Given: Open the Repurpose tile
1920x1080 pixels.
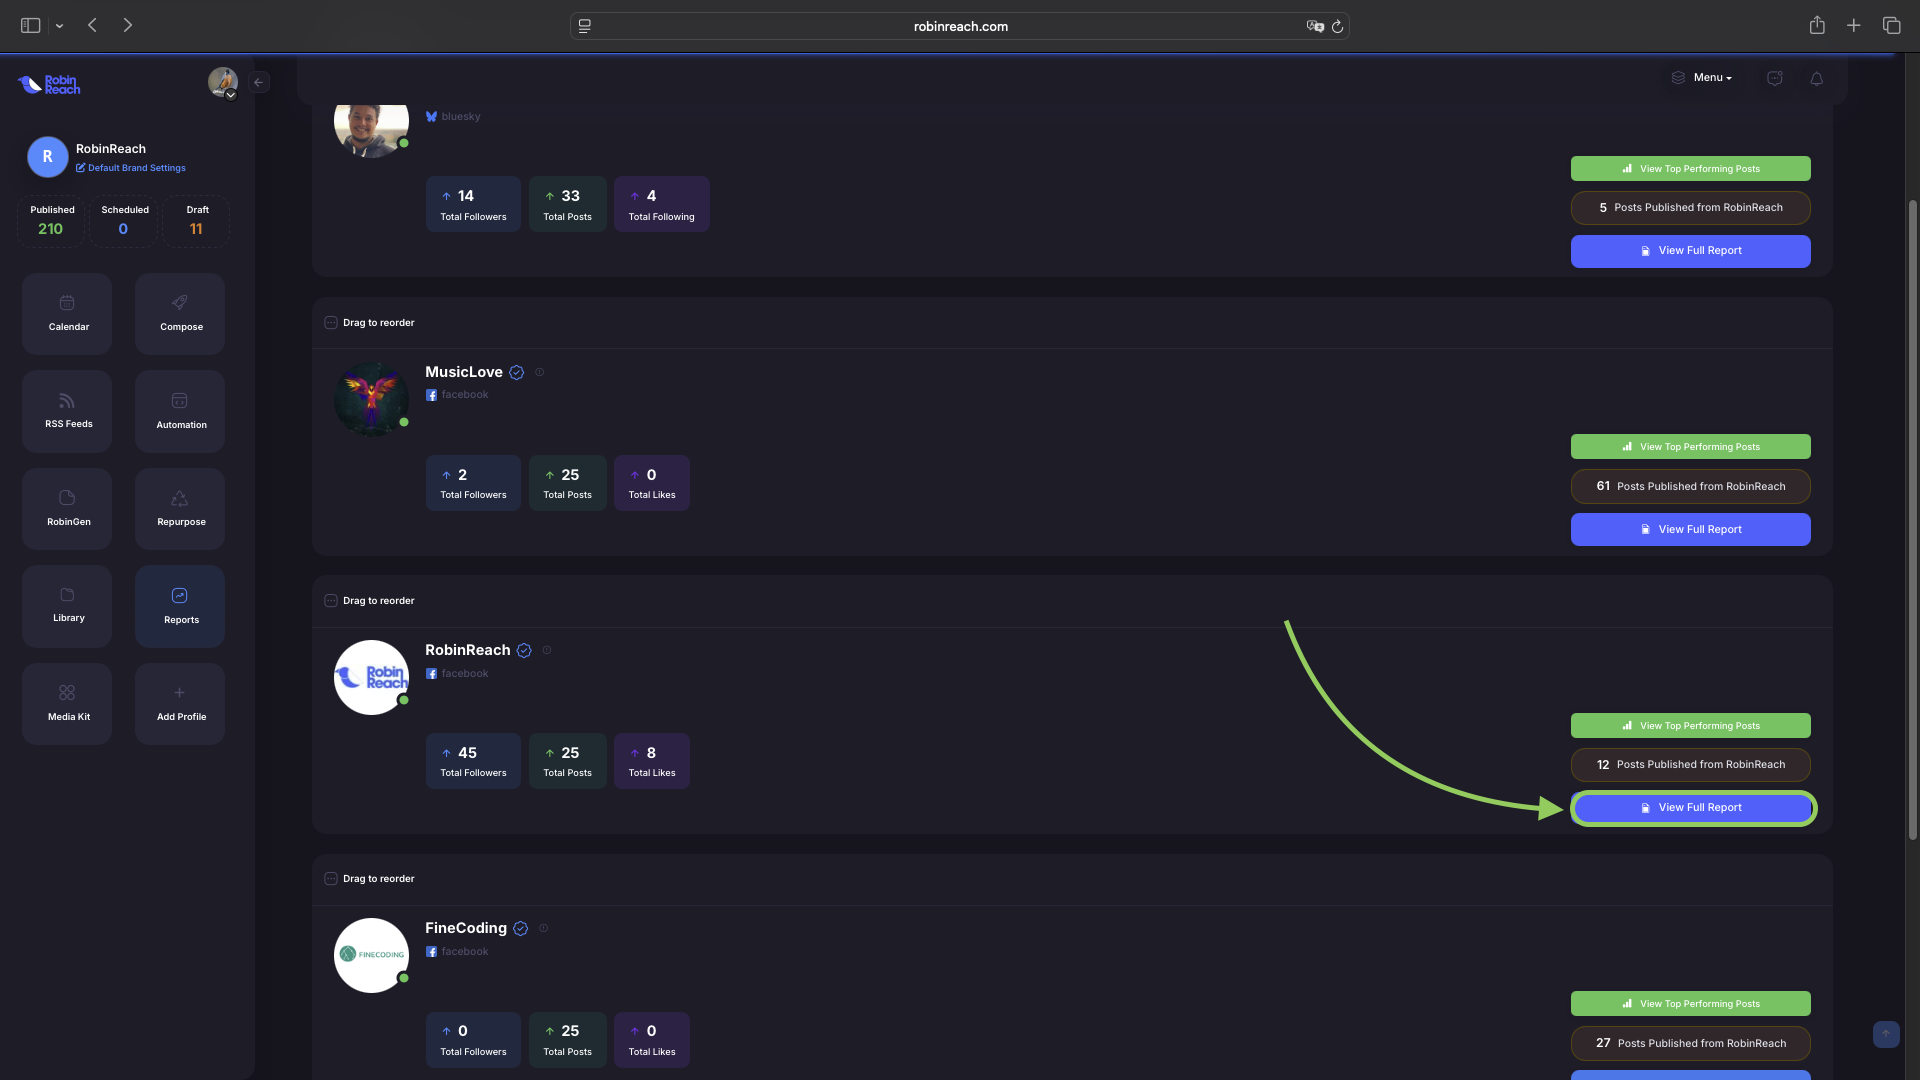Looking at the screenshot, I should (180, 508).
